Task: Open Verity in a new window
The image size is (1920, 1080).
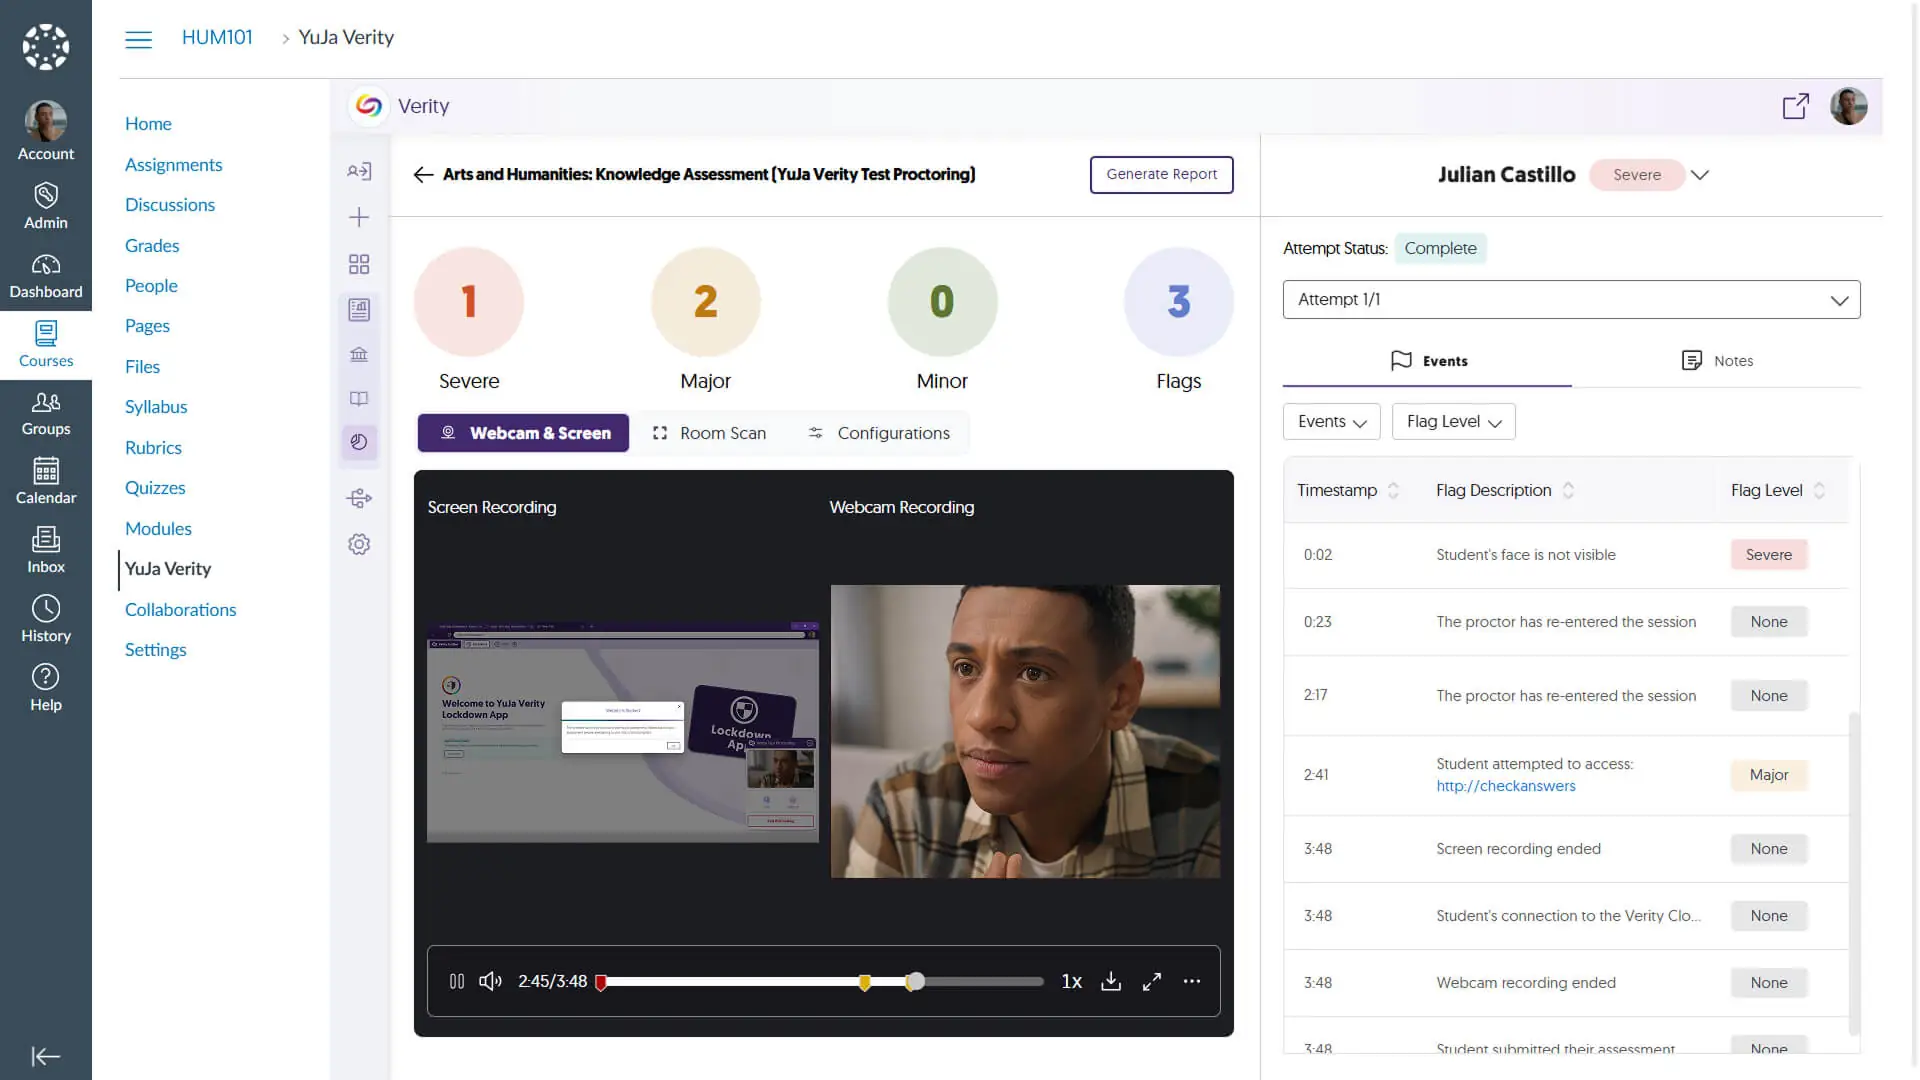Action: pyautogui.click(x=1796, y=106)
